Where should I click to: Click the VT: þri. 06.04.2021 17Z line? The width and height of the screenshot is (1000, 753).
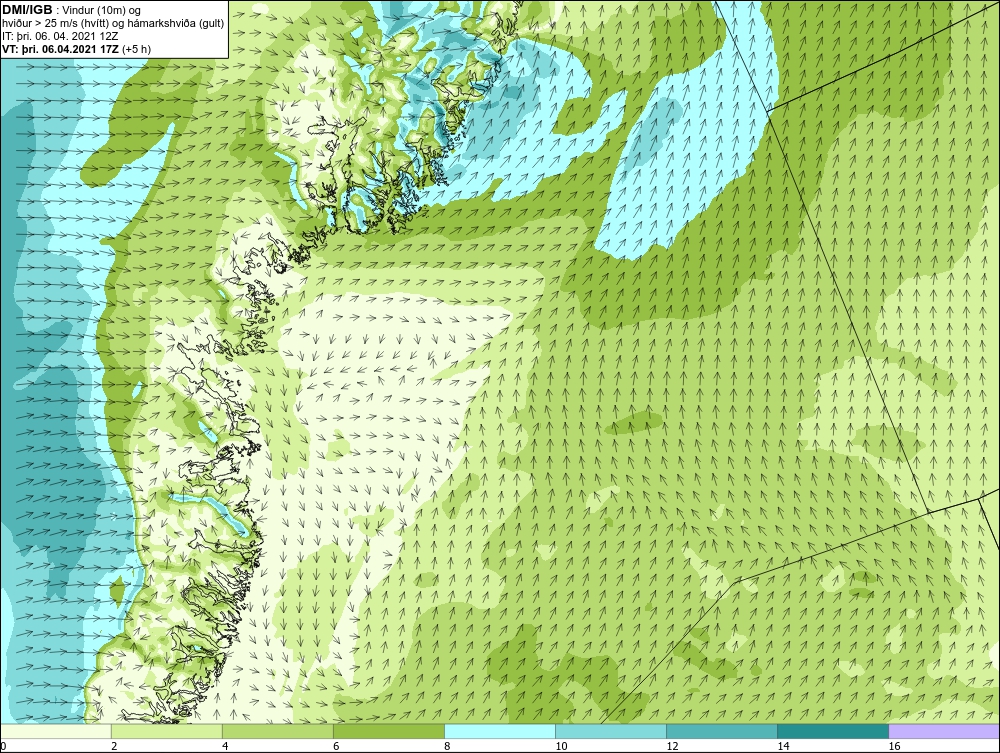pyautogui.click(x=77, y=48)
